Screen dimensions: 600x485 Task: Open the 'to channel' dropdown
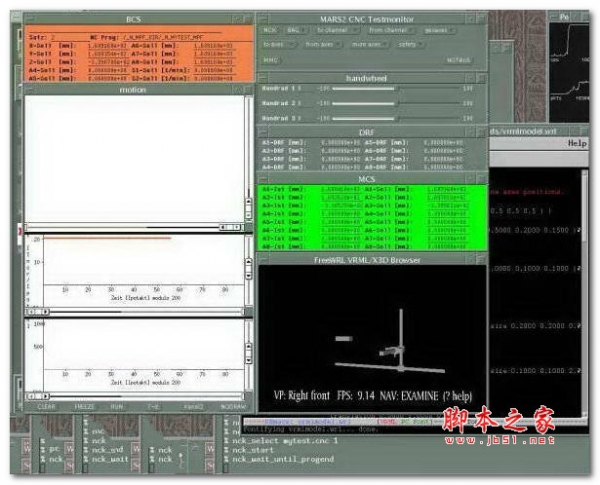pyautogui.click(x=337, y=30)
